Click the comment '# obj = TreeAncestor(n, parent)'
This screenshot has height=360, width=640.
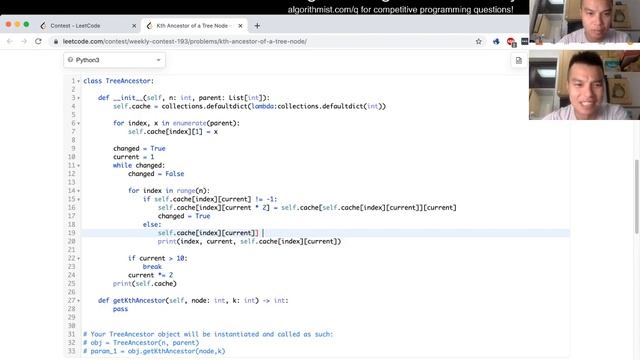pyautogui.click(x=141, y=342)
